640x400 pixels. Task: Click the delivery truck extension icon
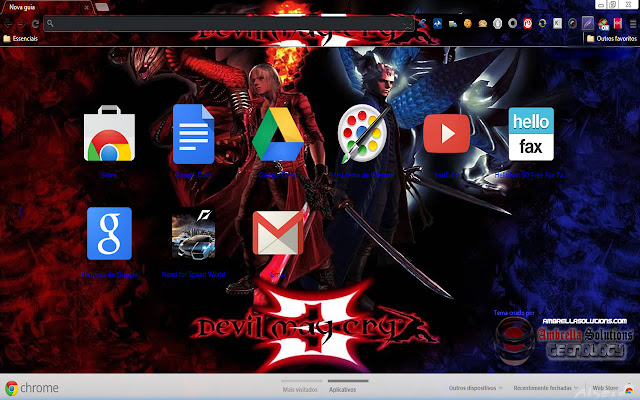[453, 24]
